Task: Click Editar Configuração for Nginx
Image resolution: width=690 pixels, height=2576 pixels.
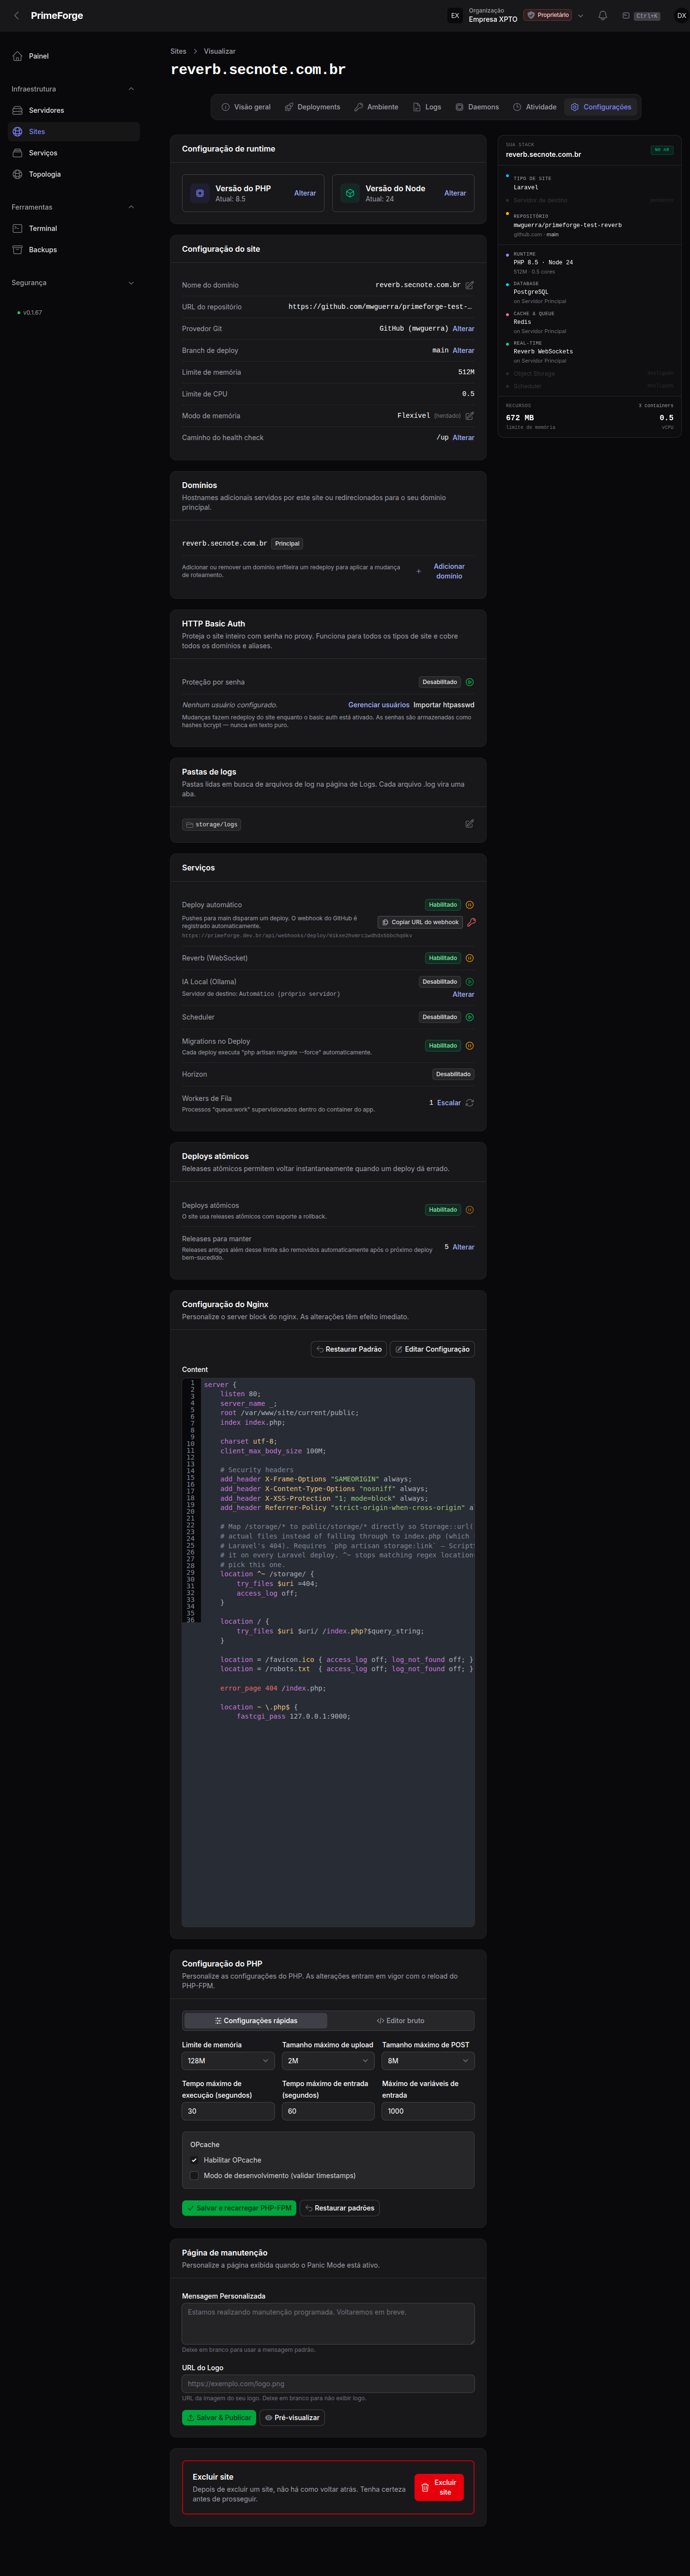Action: (x=432, y=1349)
